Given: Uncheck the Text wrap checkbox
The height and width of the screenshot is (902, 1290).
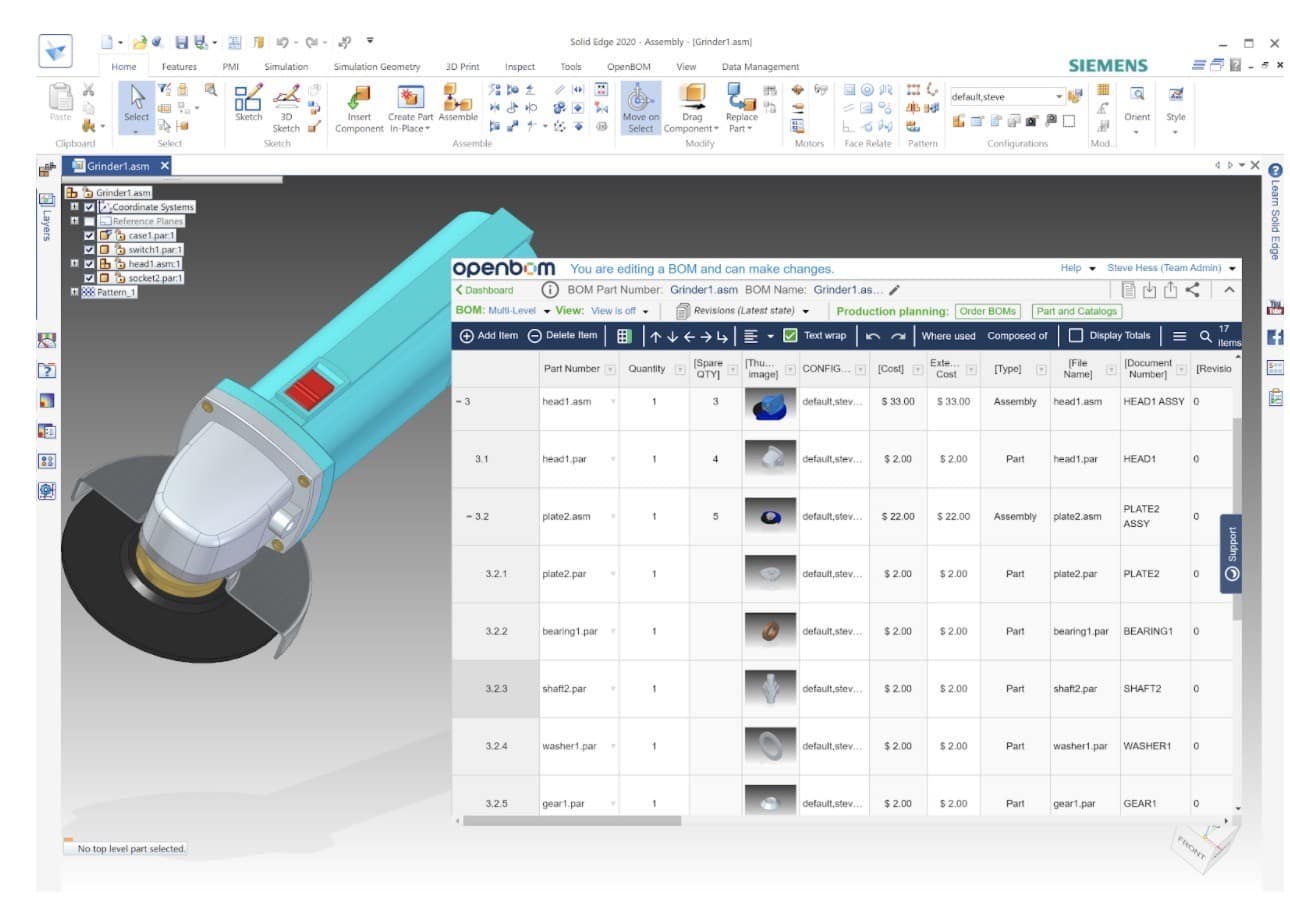Looking at the screenshot, I should [x=790, y=336].
